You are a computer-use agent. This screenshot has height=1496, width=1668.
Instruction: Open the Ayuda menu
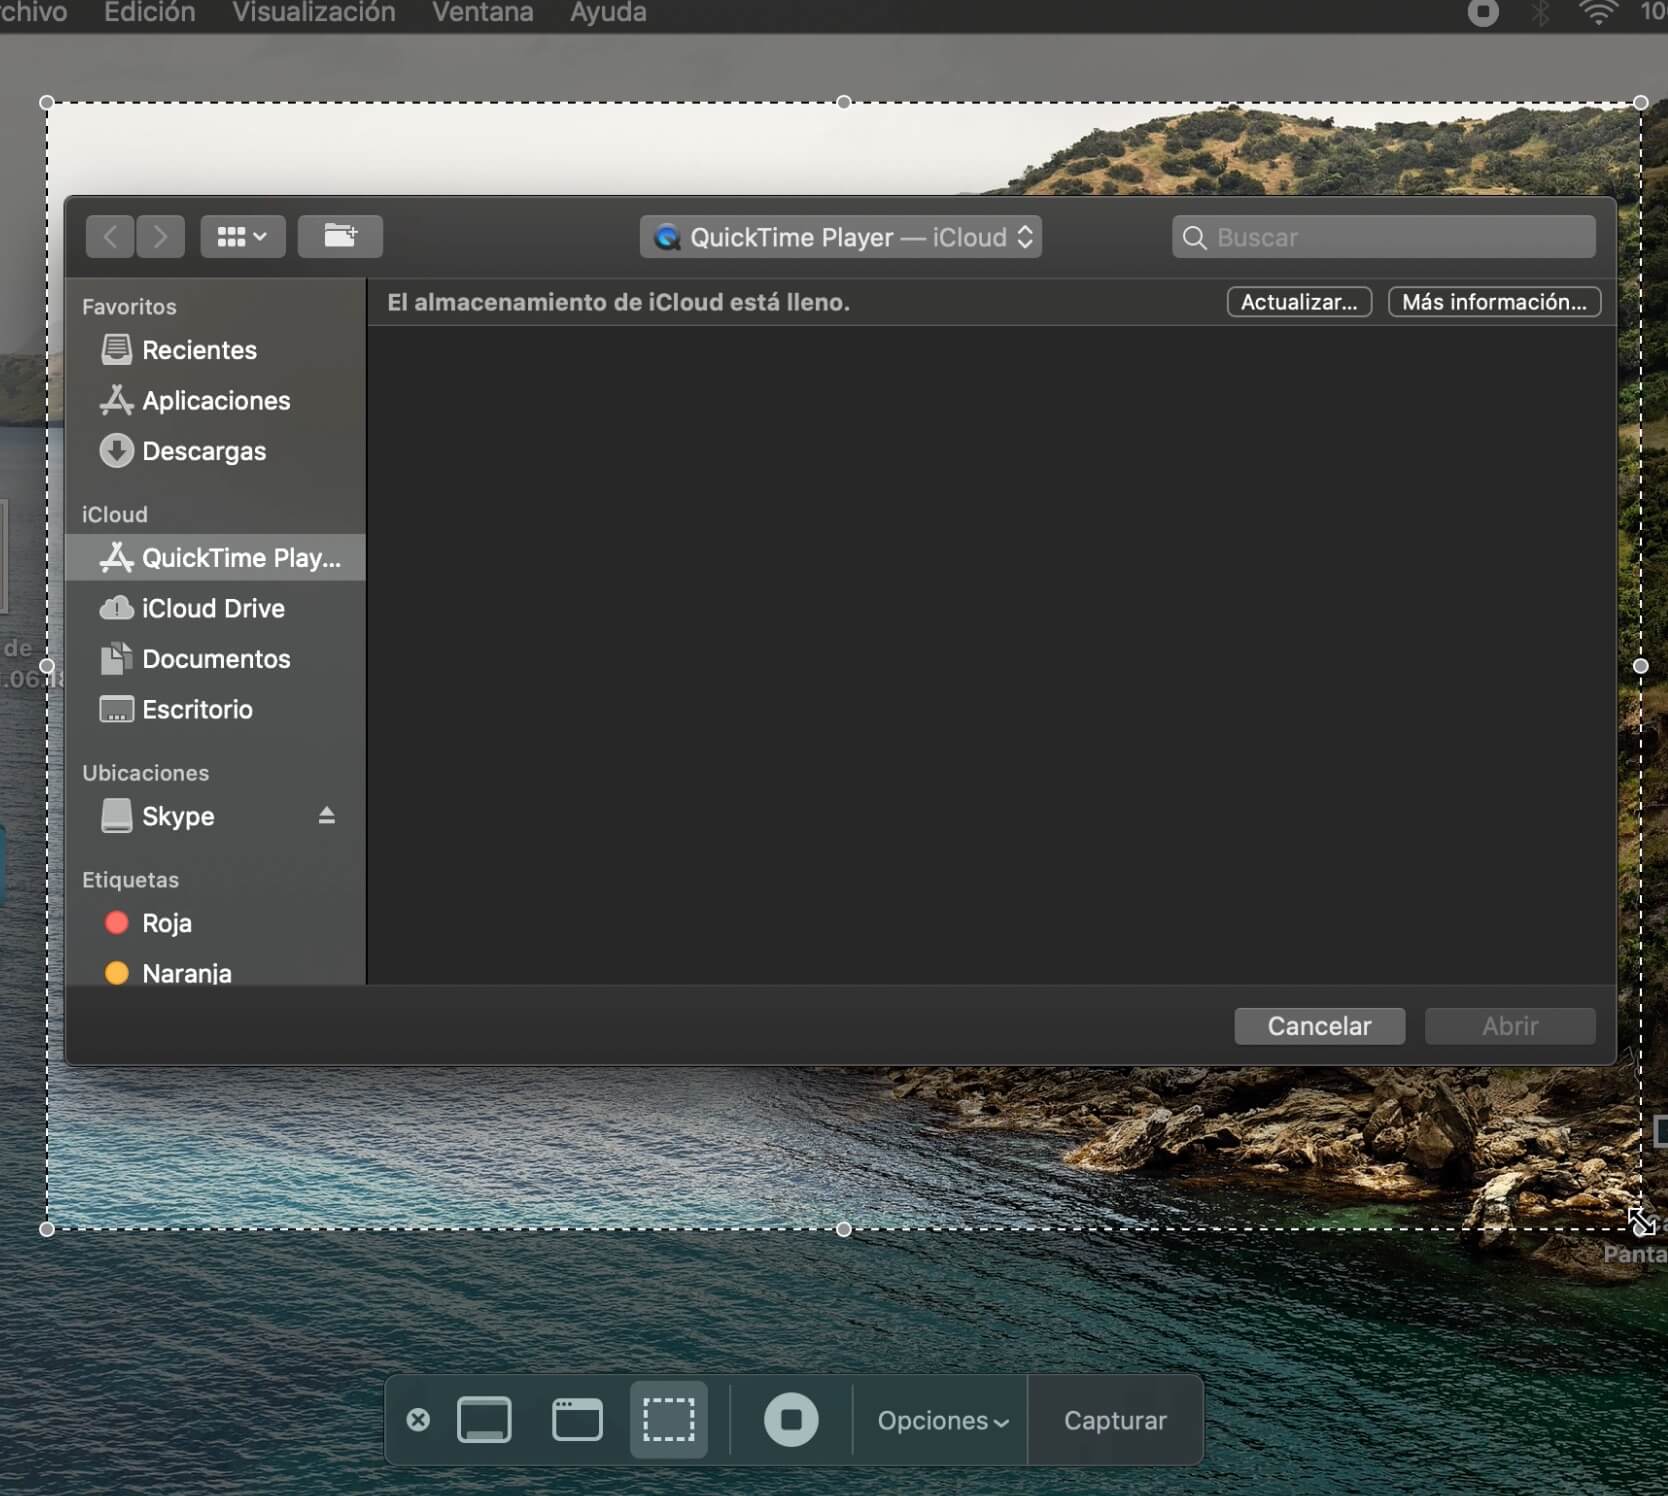[x=608, y=13]
